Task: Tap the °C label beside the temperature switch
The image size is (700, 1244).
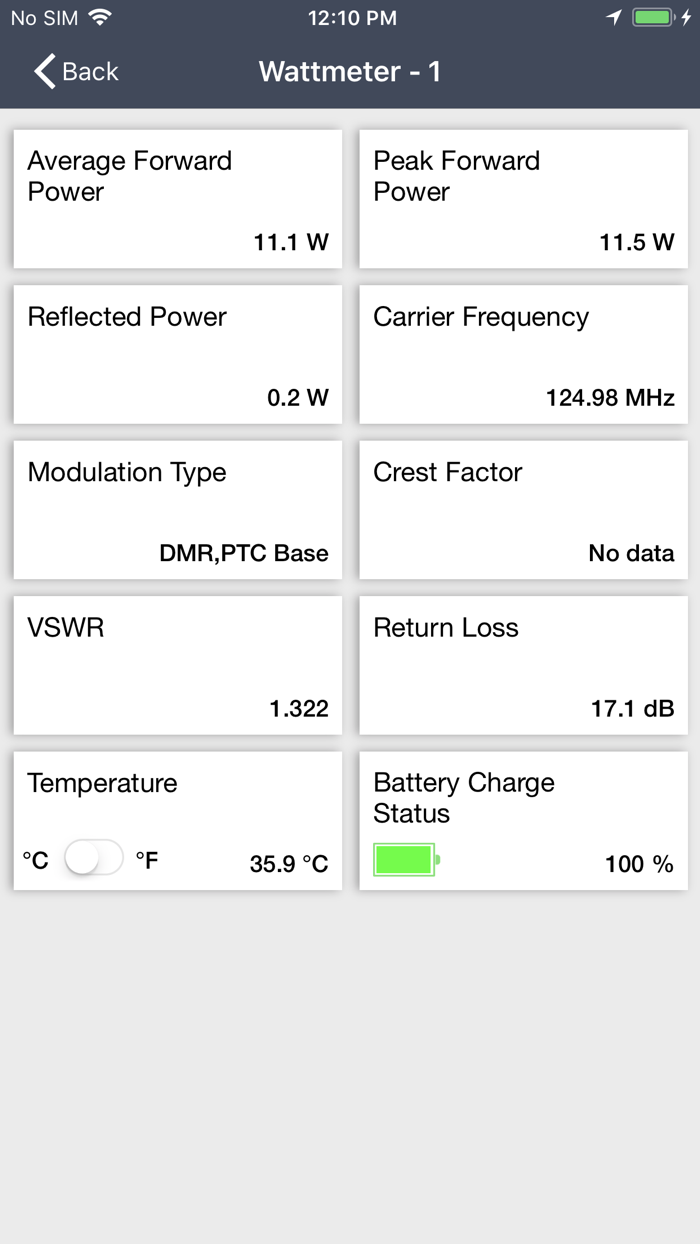Action: pyautogui.click(x=34, y=857)
